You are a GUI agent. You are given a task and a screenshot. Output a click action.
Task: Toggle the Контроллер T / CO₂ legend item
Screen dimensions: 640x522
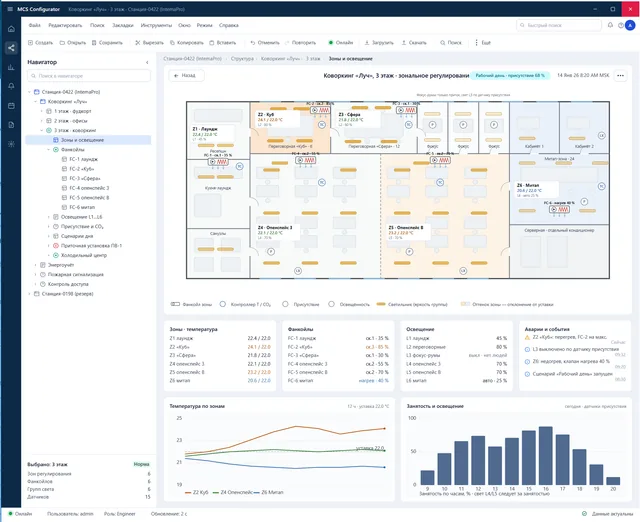pyautogui.click(x=245, y=304)
